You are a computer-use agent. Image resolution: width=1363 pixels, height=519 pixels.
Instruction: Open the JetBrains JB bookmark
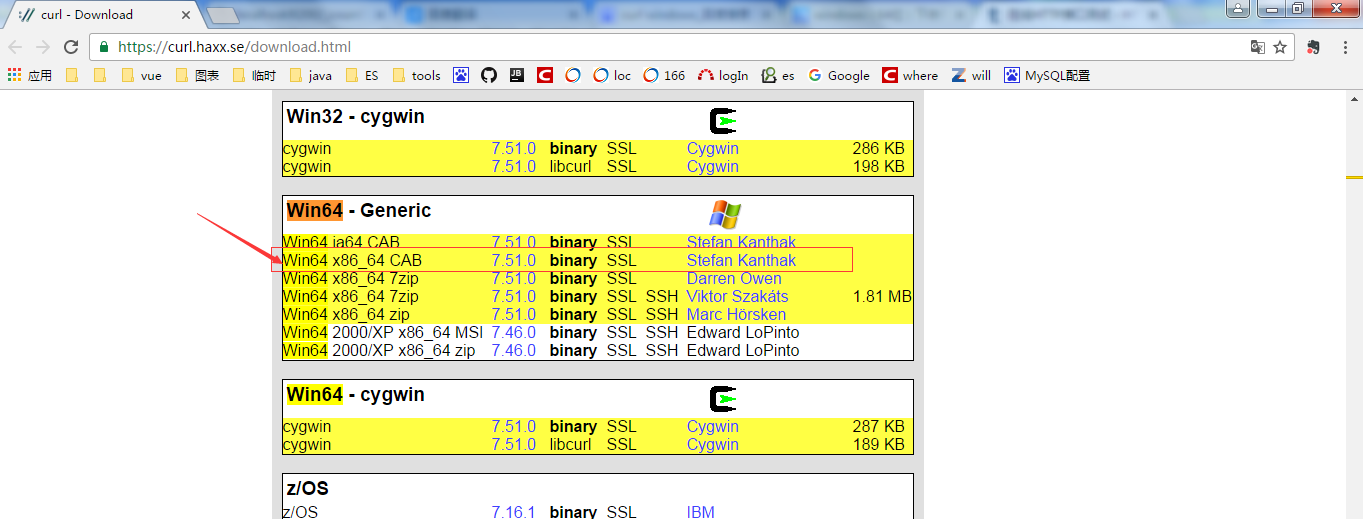click(517, 75)
